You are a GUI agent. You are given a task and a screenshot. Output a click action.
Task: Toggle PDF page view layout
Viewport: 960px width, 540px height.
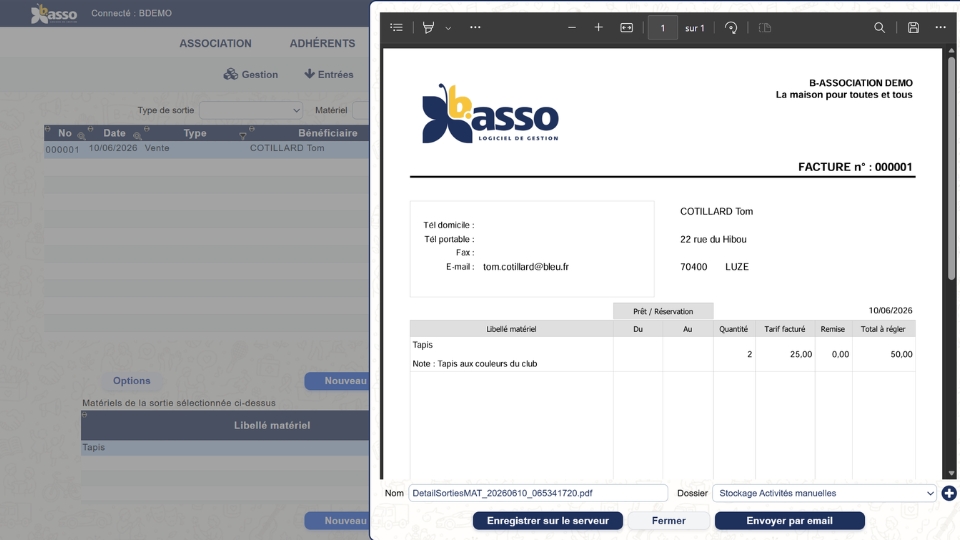click(765, 28)
